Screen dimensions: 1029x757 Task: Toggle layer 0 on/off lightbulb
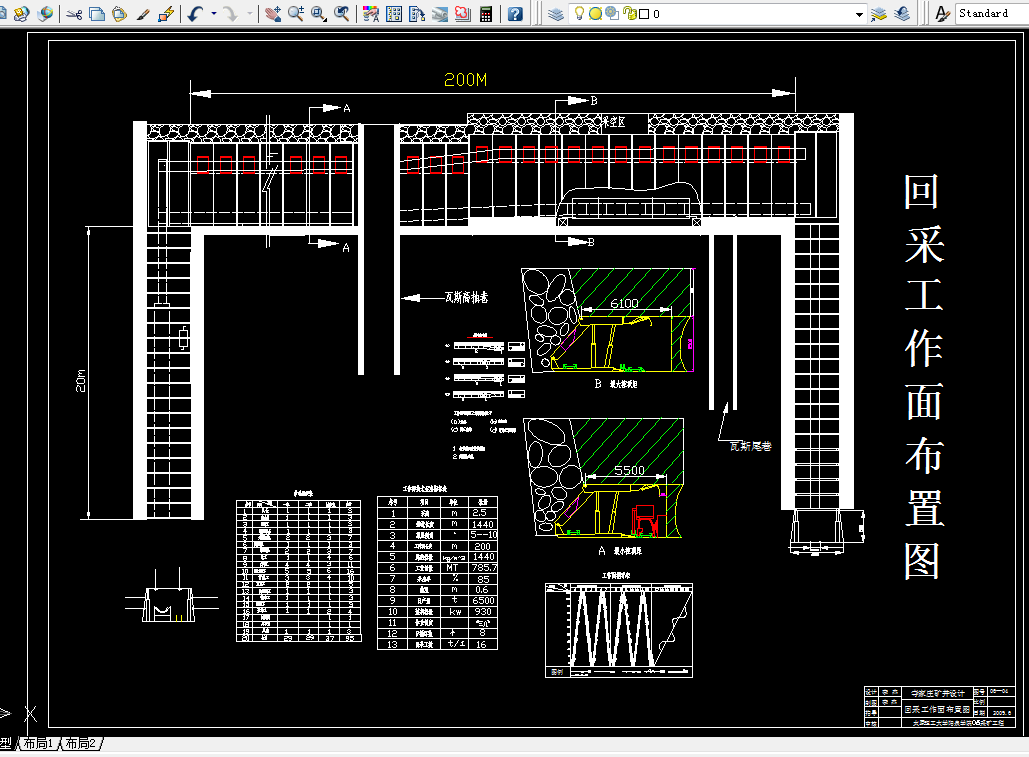click(x=579, y=13)
